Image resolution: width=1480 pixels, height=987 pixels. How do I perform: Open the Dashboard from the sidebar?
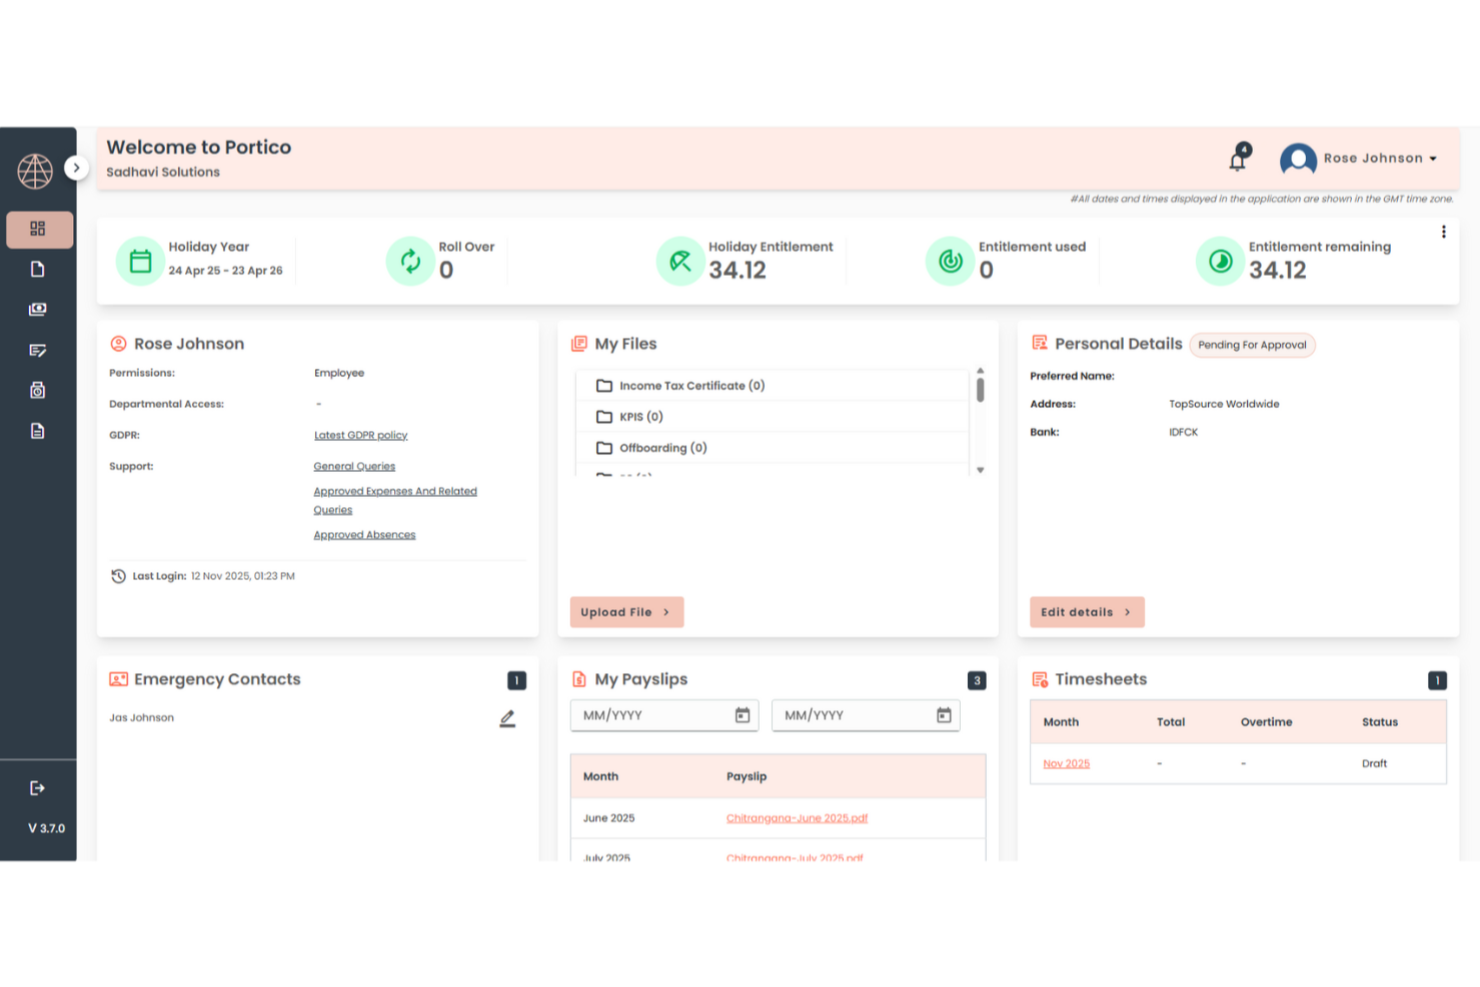40,229
